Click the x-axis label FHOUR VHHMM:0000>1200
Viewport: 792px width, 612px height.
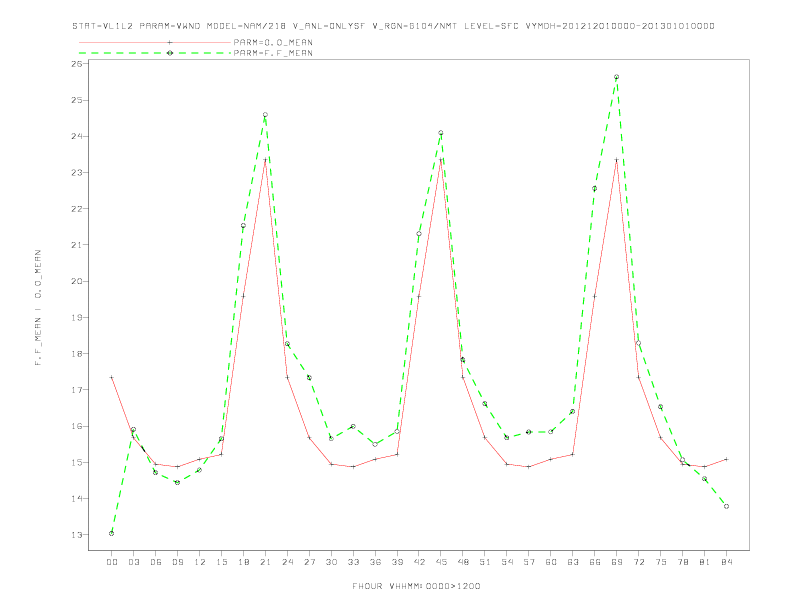[x=416, y=586]
